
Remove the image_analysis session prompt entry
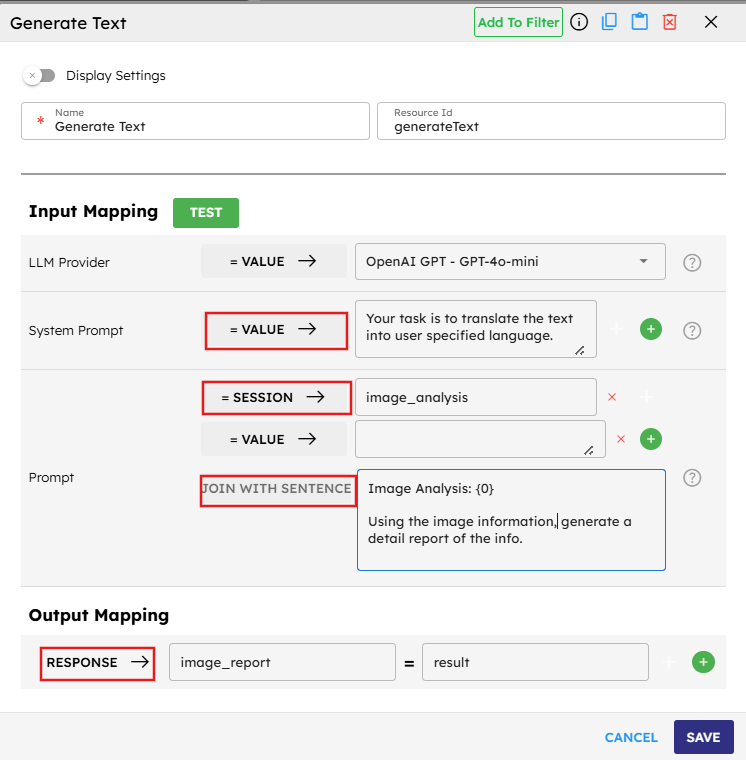[612, 397]
